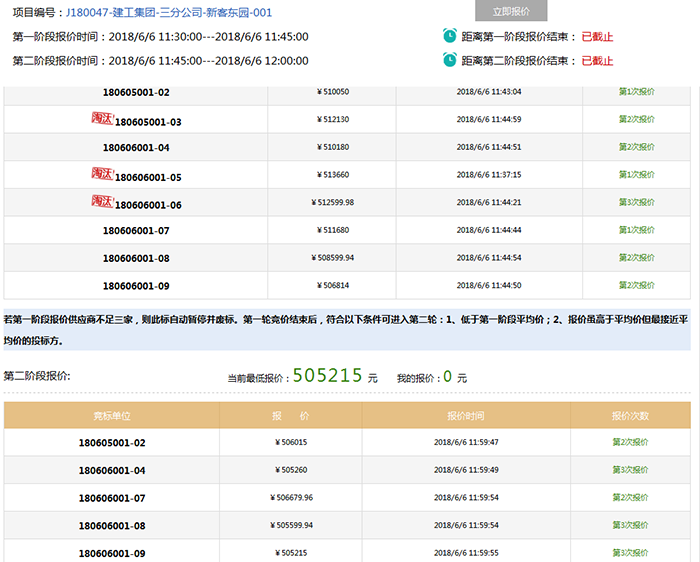Click time 2018/6/6 11:59:55

tap(466, 553)
